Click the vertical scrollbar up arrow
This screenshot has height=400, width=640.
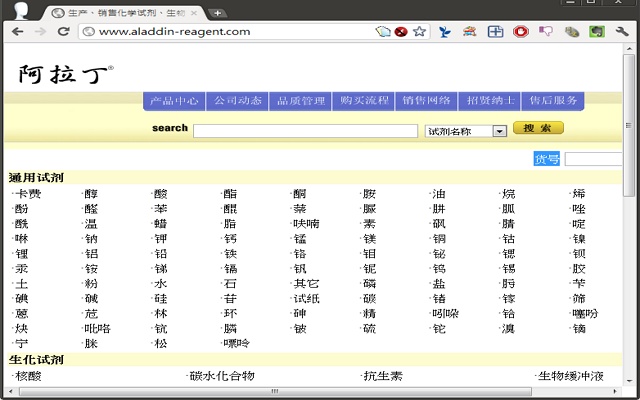tap(629, 48)
